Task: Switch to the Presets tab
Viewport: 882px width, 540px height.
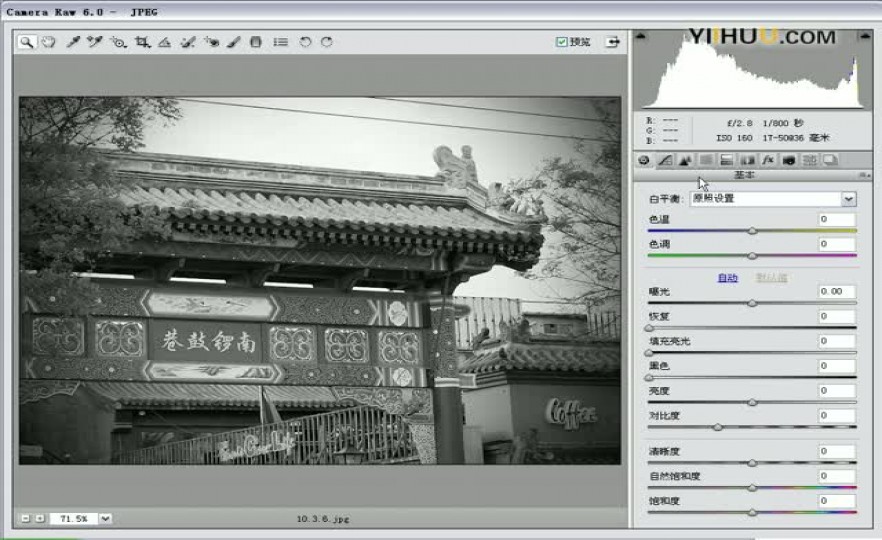Action: (x=809, y=160)
